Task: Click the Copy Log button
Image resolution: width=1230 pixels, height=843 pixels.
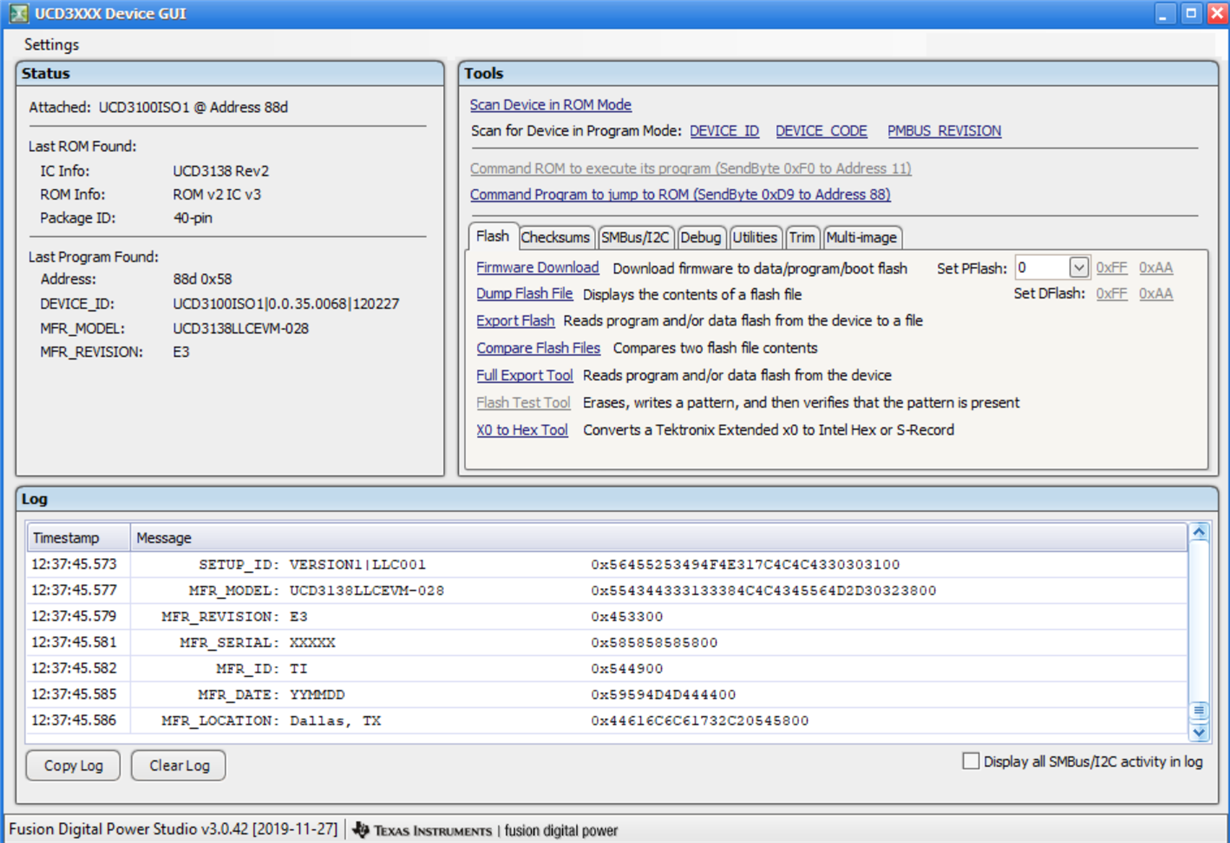Action: click(x=73, y=765)
